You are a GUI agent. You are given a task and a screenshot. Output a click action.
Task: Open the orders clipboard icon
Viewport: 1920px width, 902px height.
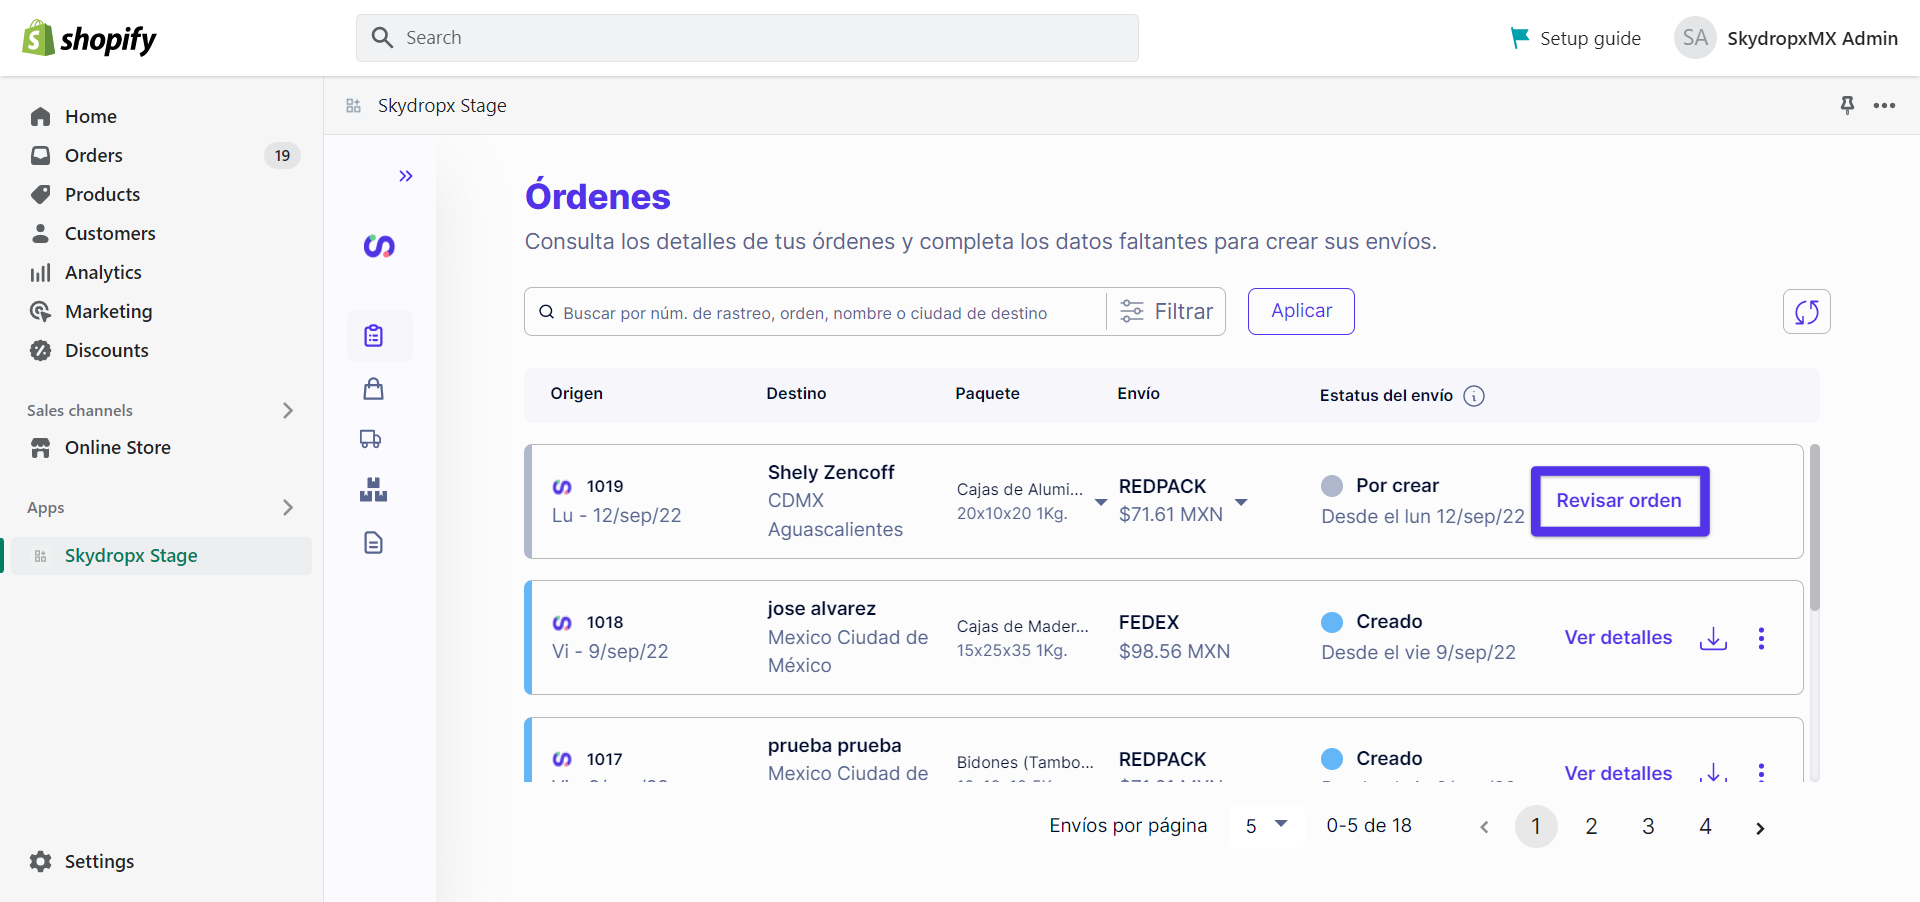click(x=374, y=336)
